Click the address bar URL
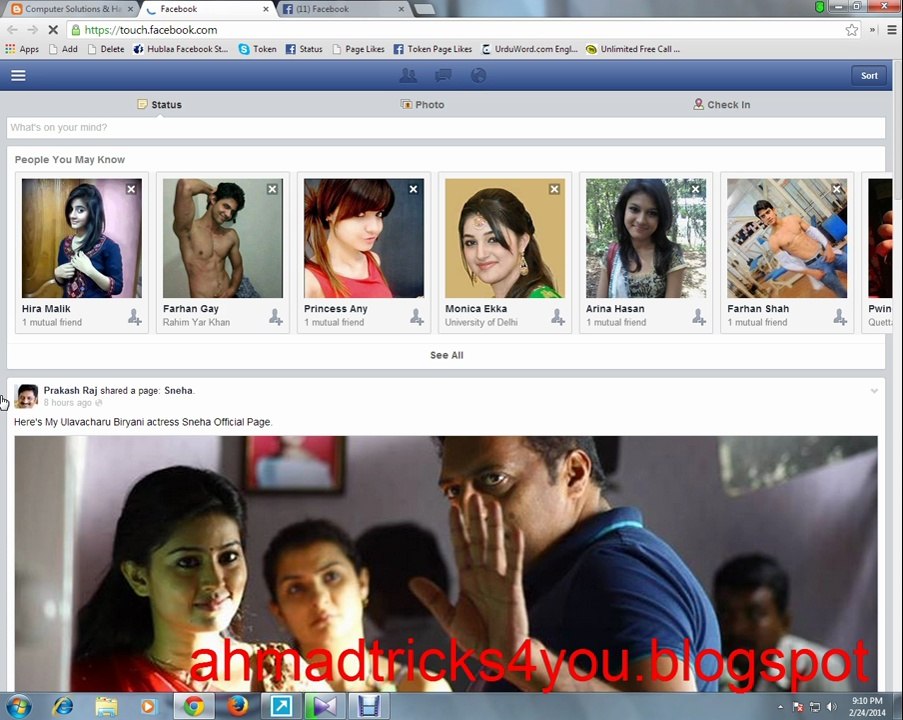Image resolution: width=903 pixels, height=720 pixels. pos(151,30)
